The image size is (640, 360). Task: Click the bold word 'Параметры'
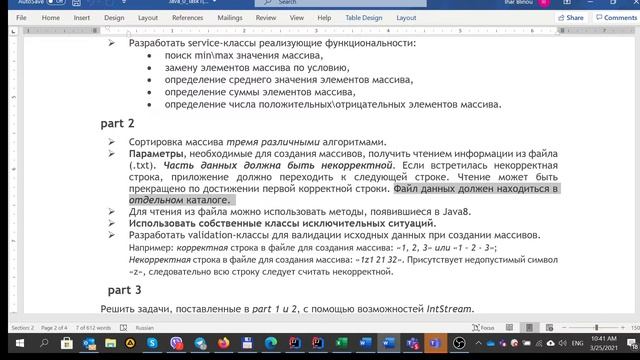156,154
